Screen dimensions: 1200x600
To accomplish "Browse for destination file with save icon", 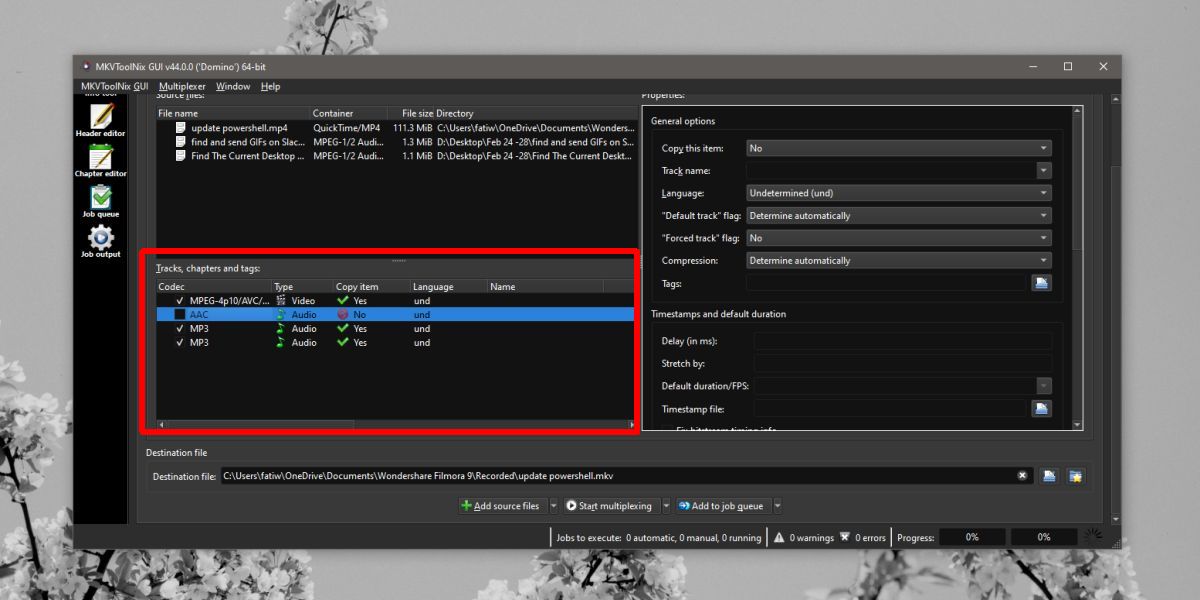I will (x=1049, y=476).
